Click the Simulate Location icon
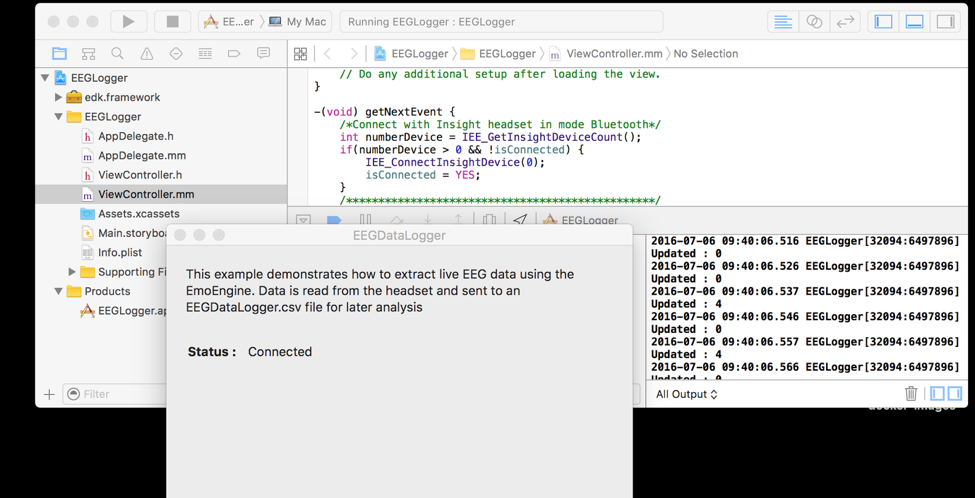Viewport: 975px width, 498px height. coord(520,220)
